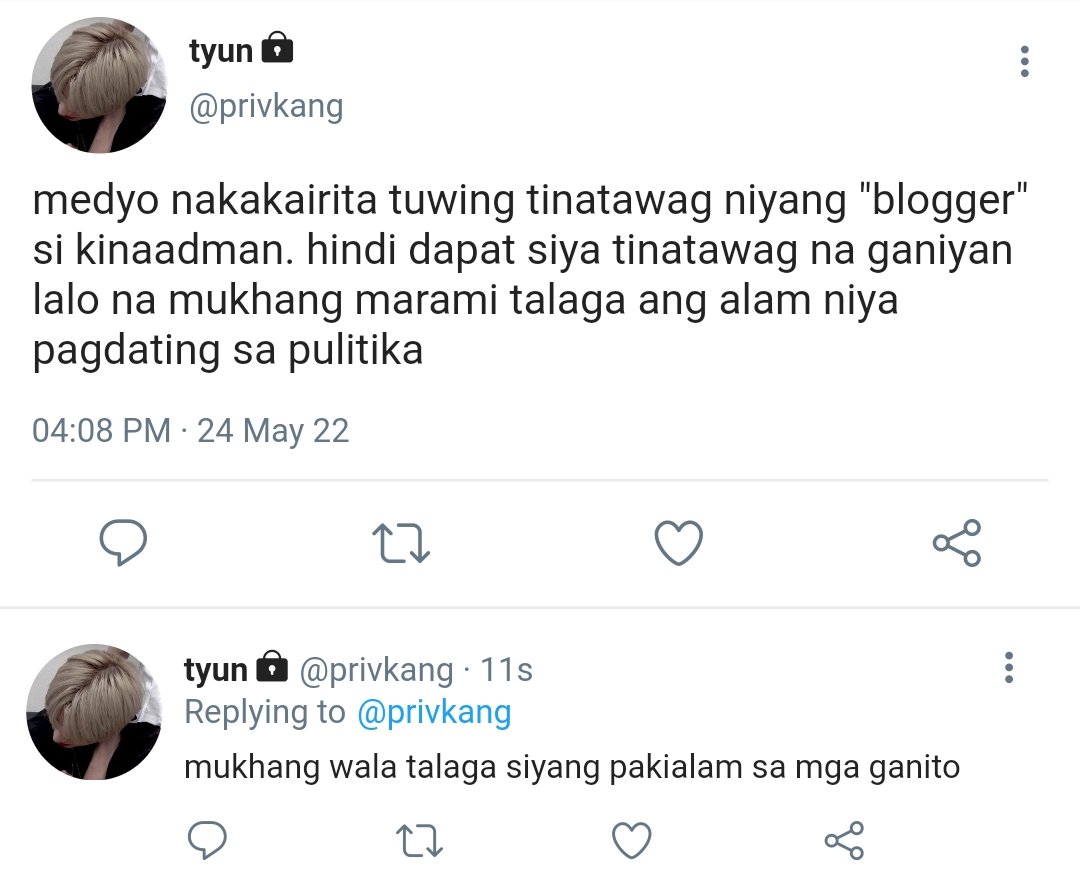Select the main tweet text body
The height and width of the screenshot is (882, 1080).
530,275
